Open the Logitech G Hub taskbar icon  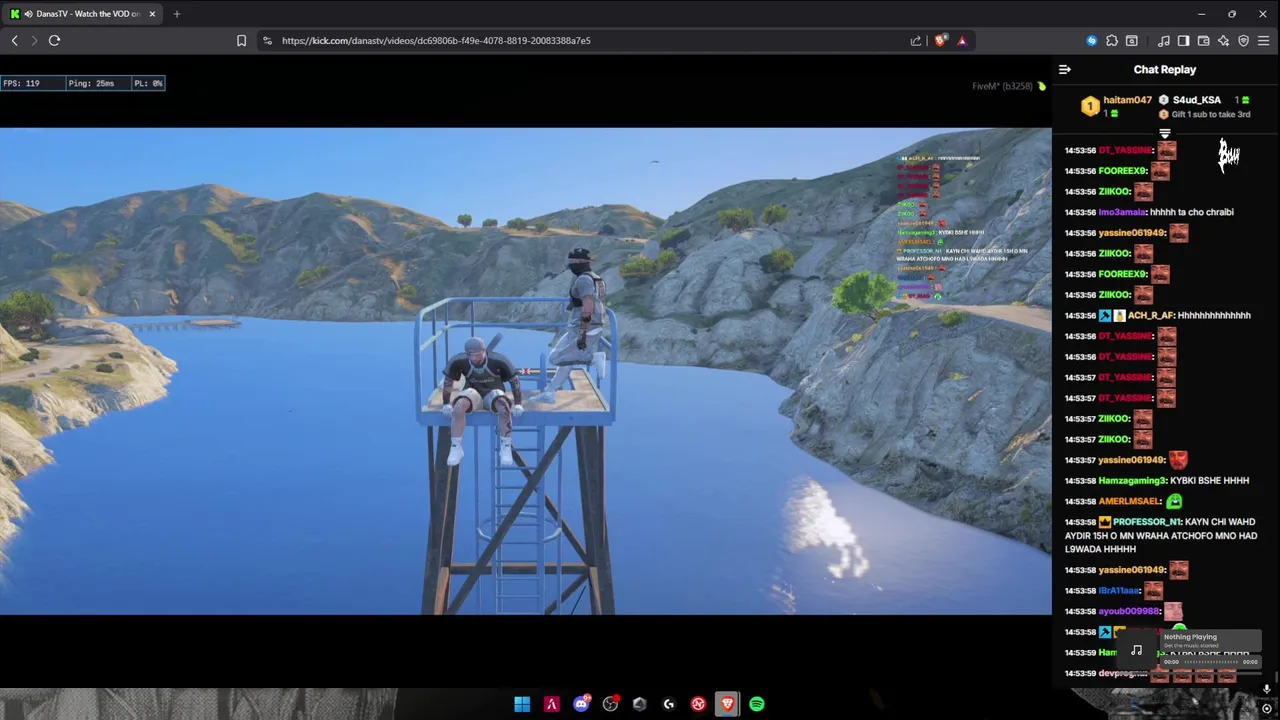click(669, 704)
